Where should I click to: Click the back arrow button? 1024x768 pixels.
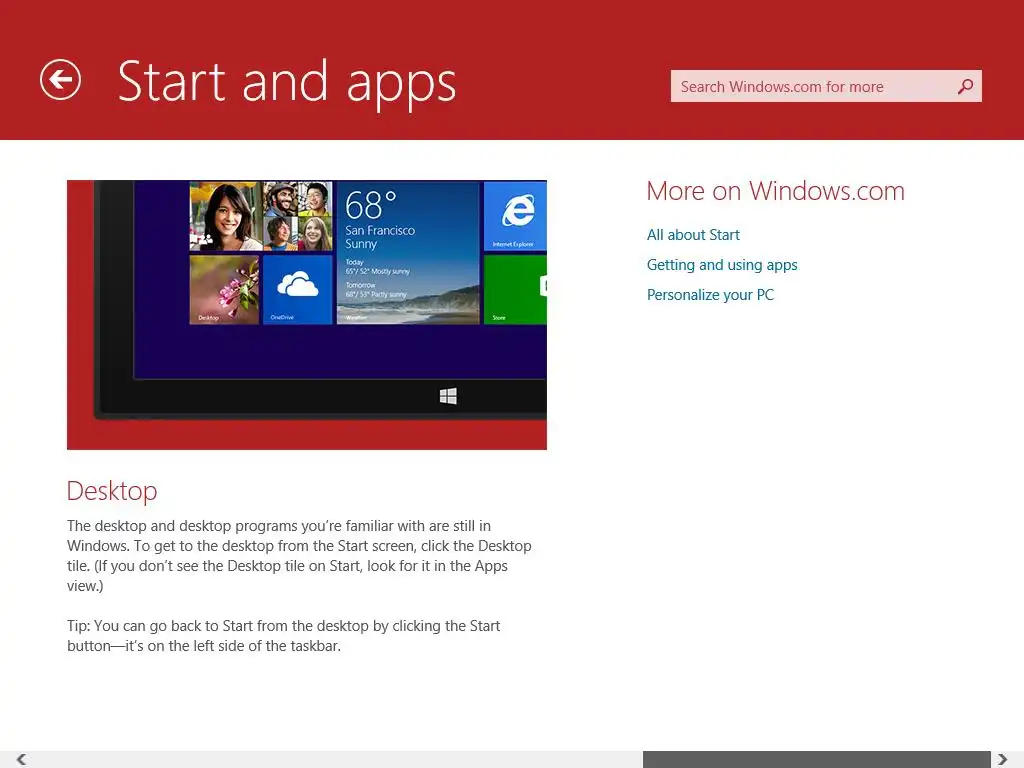click(60, 80)
